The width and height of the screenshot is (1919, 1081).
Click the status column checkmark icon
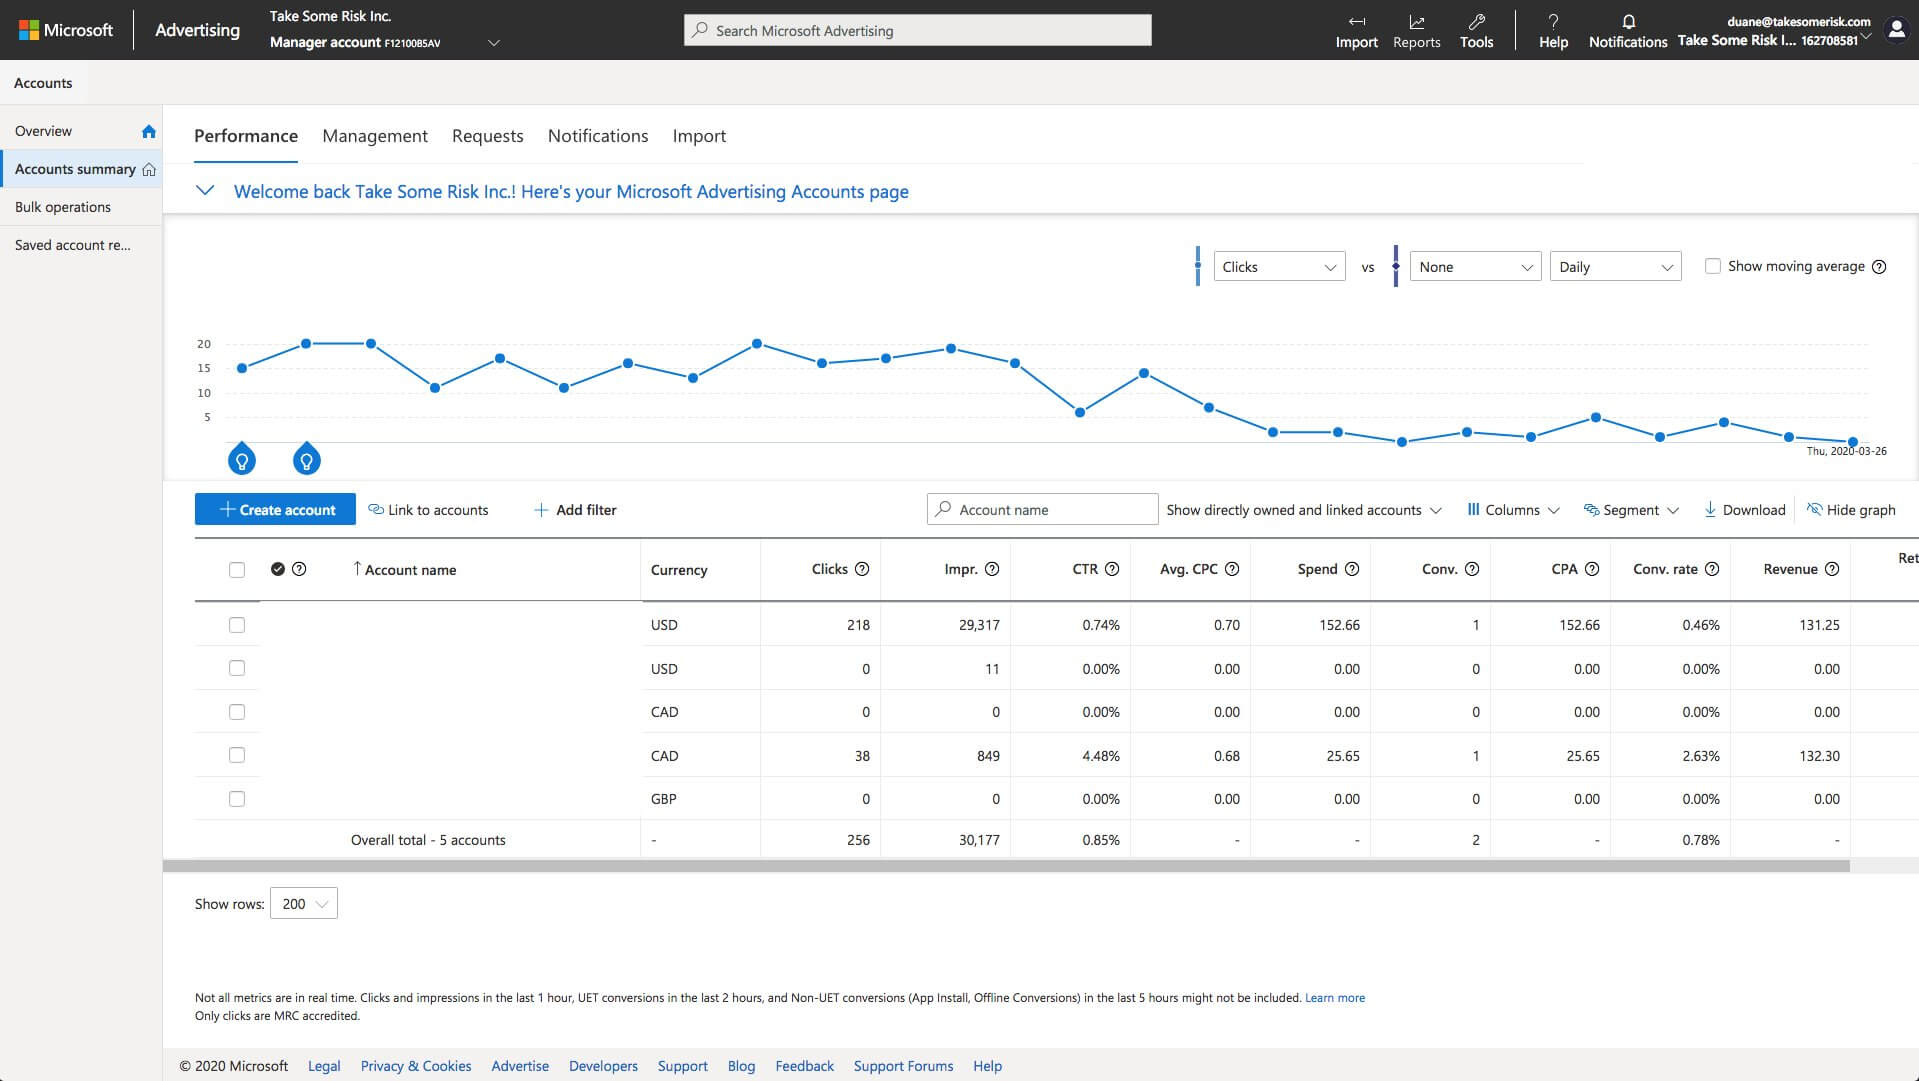pos(278,569)
